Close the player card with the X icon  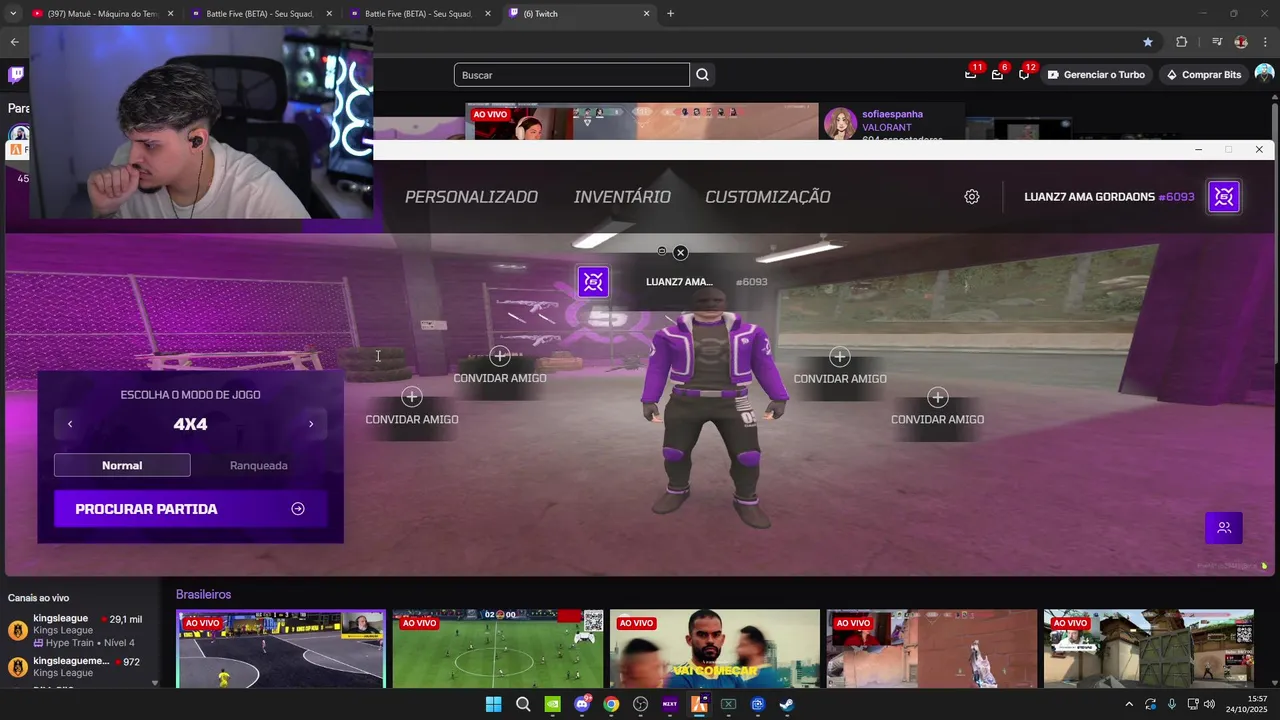(x=680, y=253)
